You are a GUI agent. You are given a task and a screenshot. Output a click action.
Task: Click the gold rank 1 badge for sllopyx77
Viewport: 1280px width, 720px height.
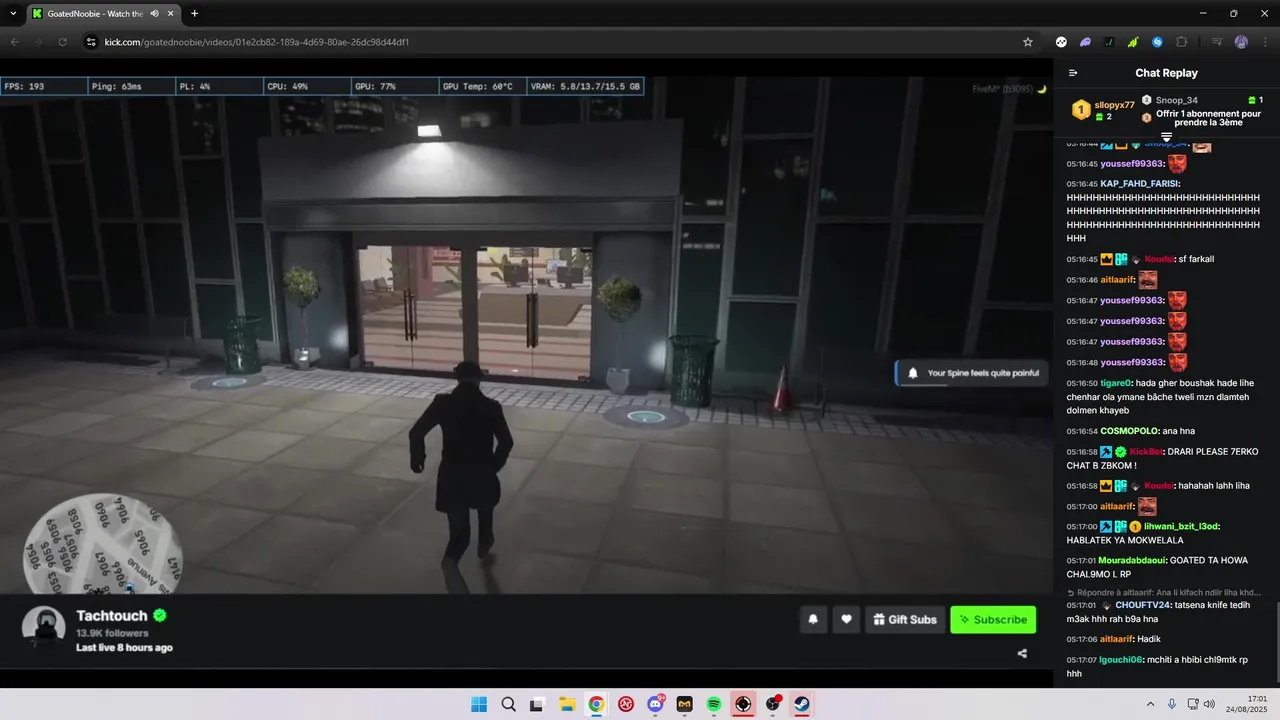pyautogui.click(x=1080, y=109)
